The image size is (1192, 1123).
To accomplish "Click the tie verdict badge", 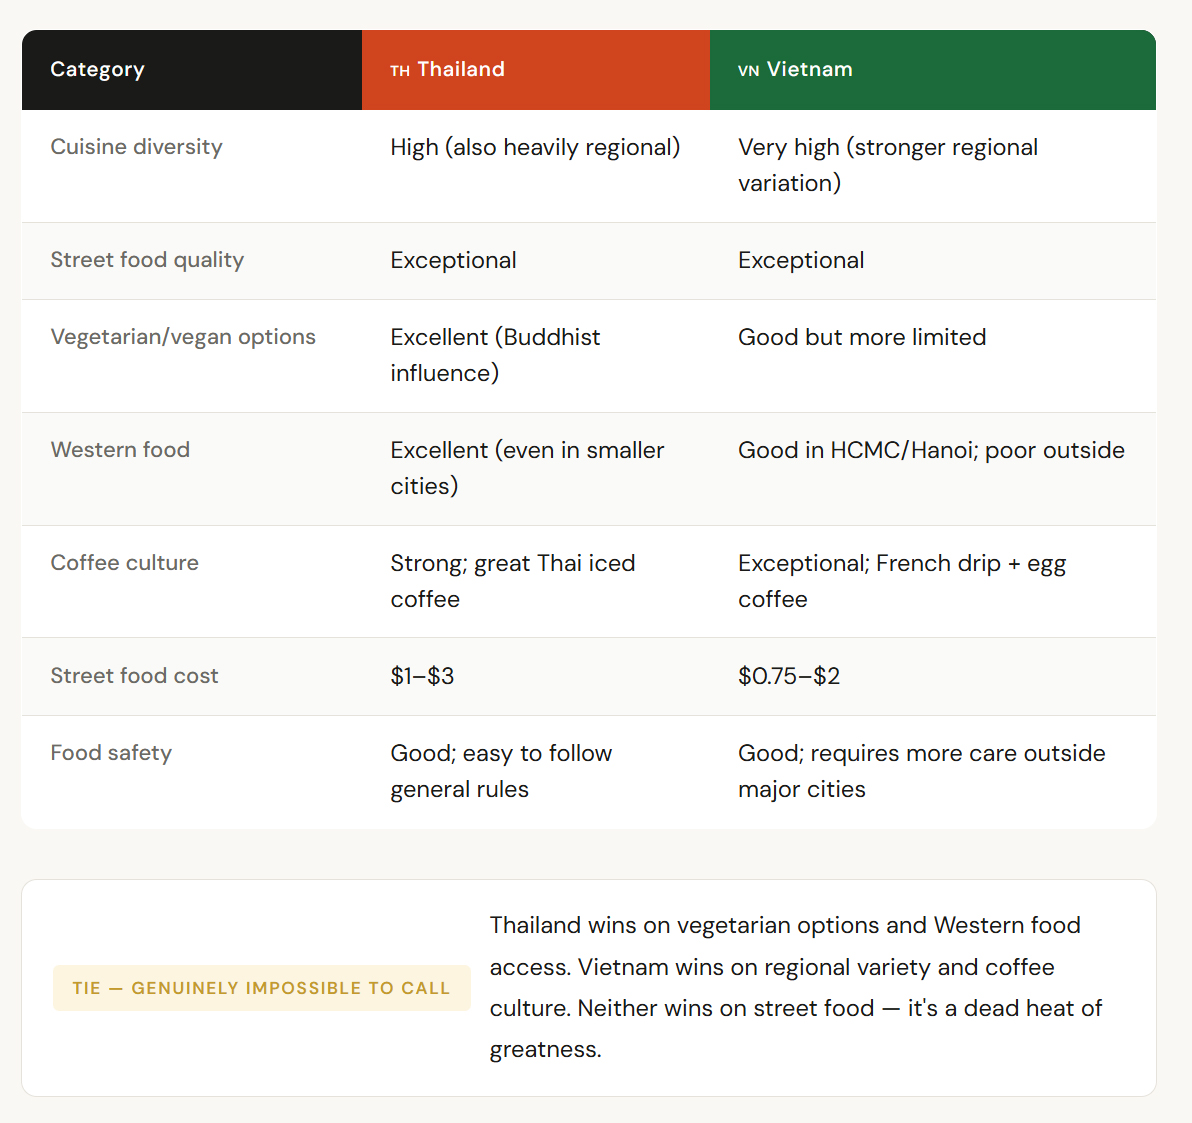I will coord(261,988).
